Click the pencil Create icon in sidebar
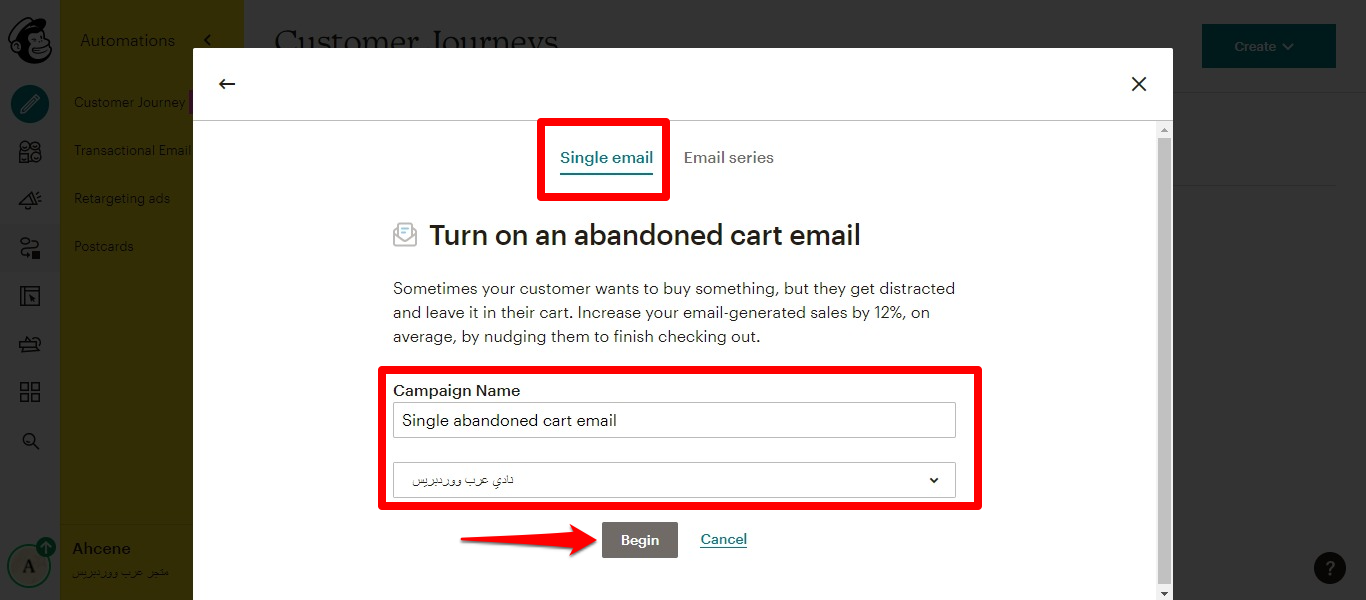 30,103
